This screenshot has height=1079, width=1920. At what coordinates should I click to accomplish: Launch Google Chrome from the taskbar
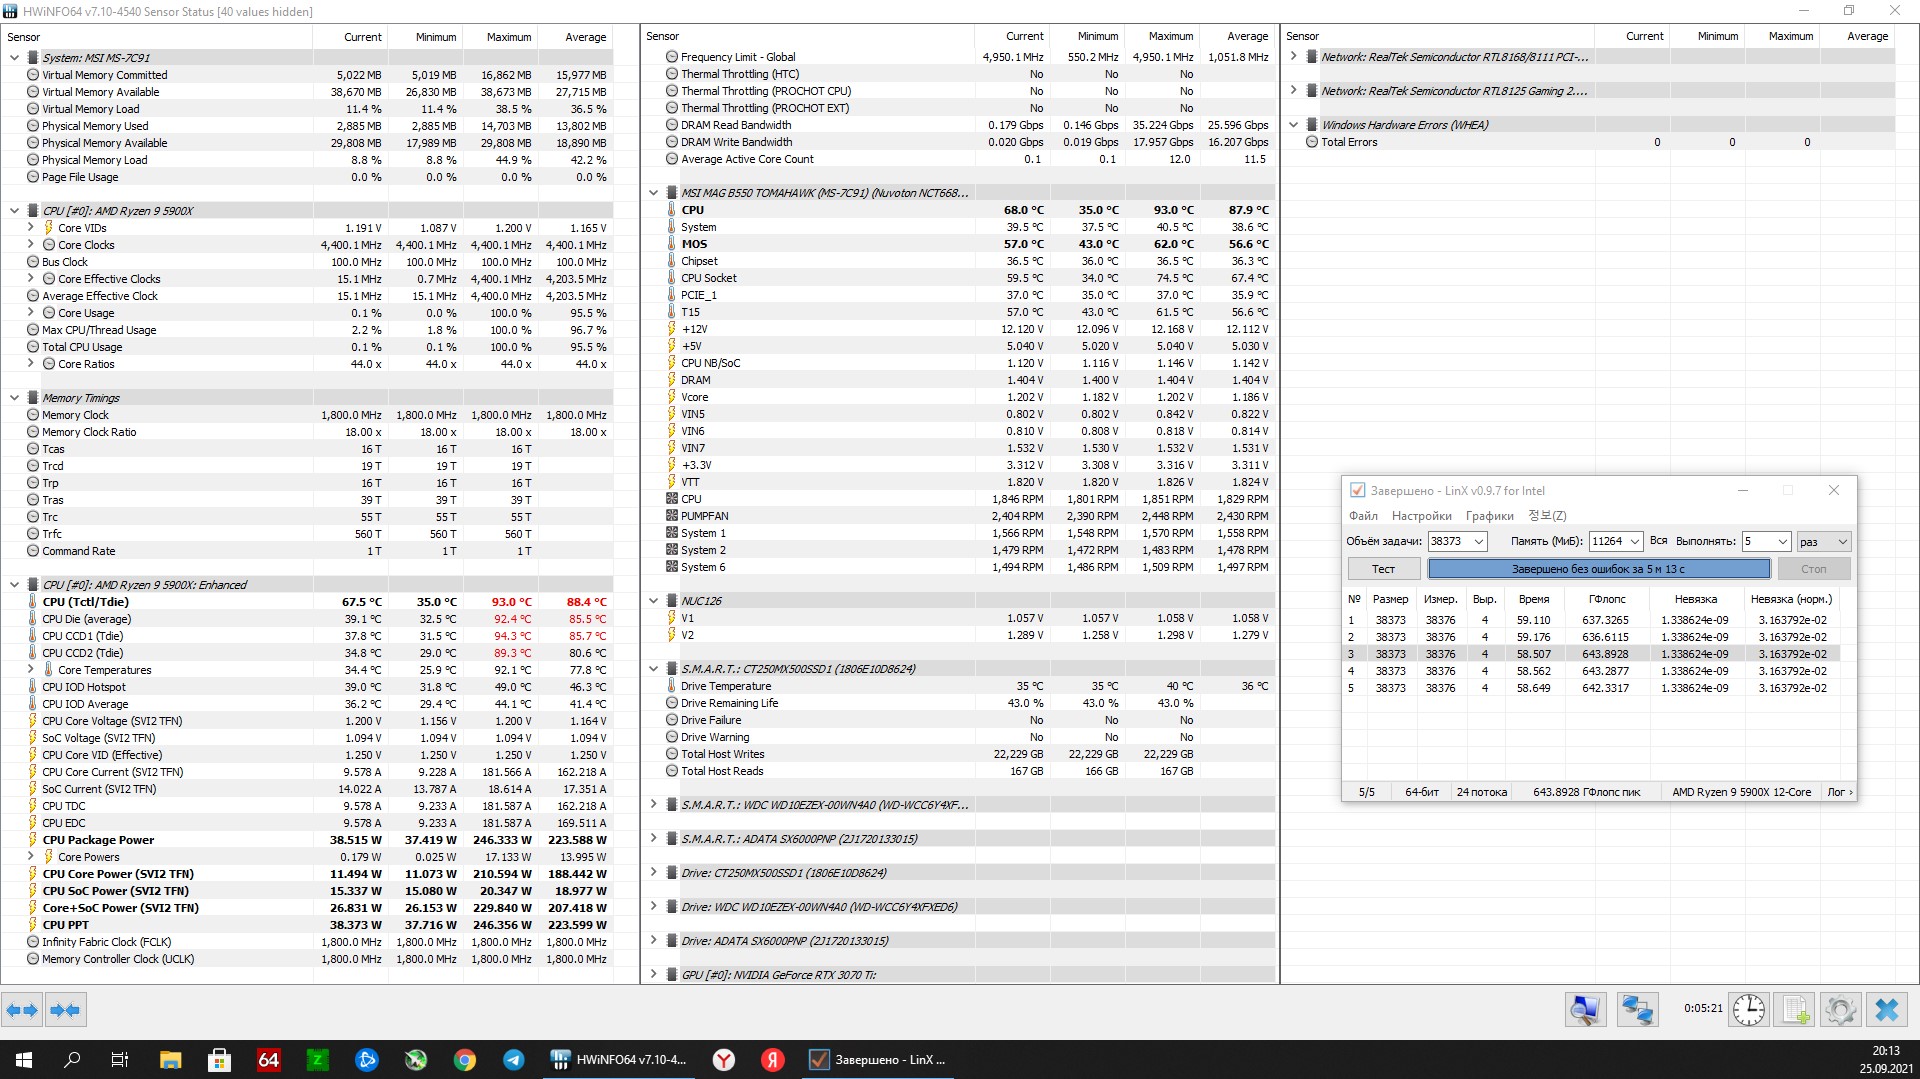click(x=464, y=1060)
